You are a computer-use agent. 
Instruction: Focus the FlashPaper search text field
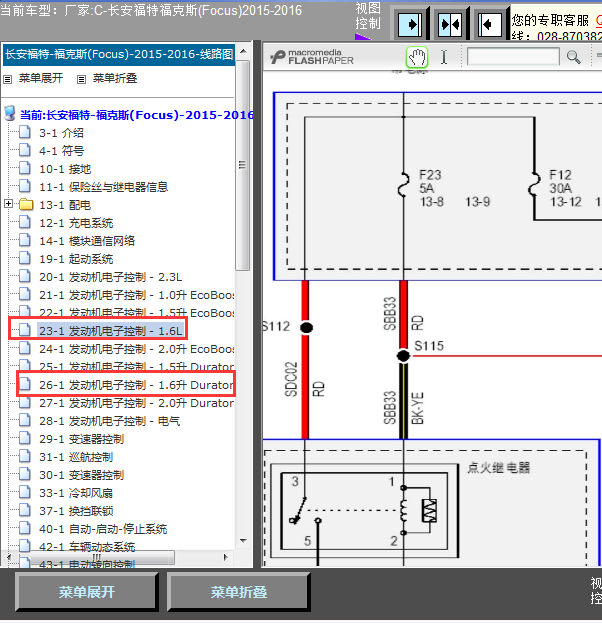pos(513,57)
